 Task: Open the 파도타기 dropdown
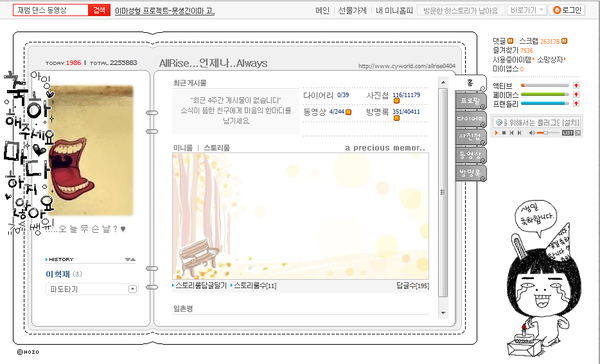(x=92, y=289)
